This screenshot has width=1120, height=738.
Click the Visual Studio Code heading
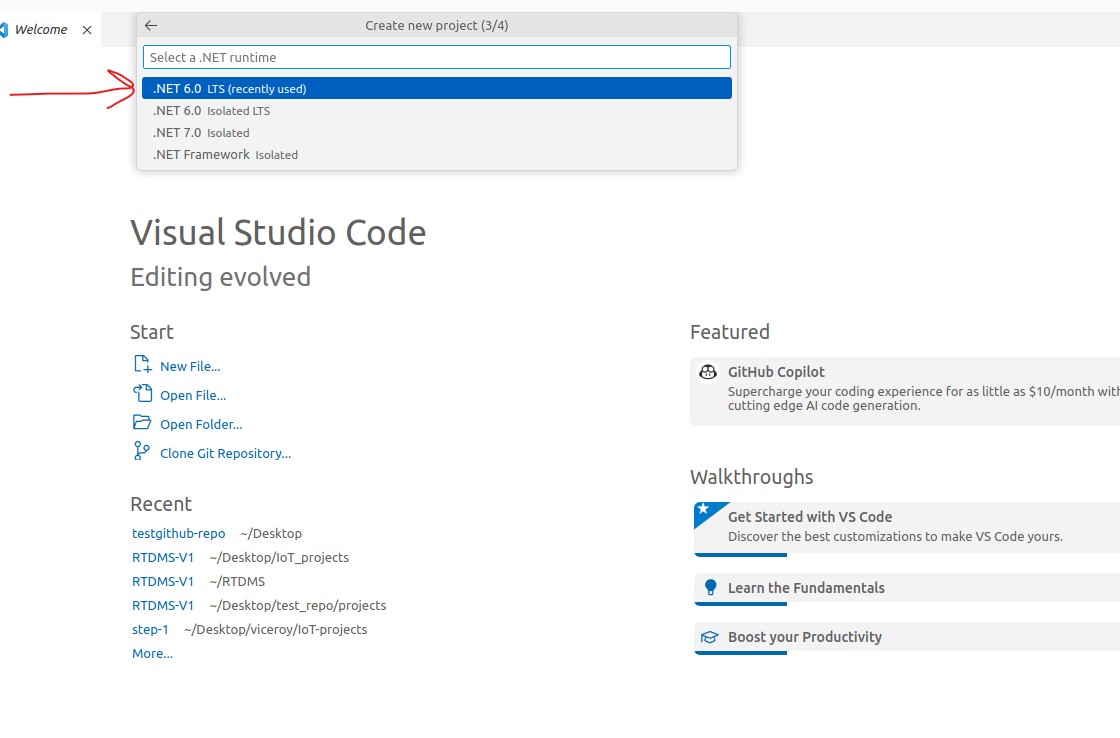click(x=278, y=233)
